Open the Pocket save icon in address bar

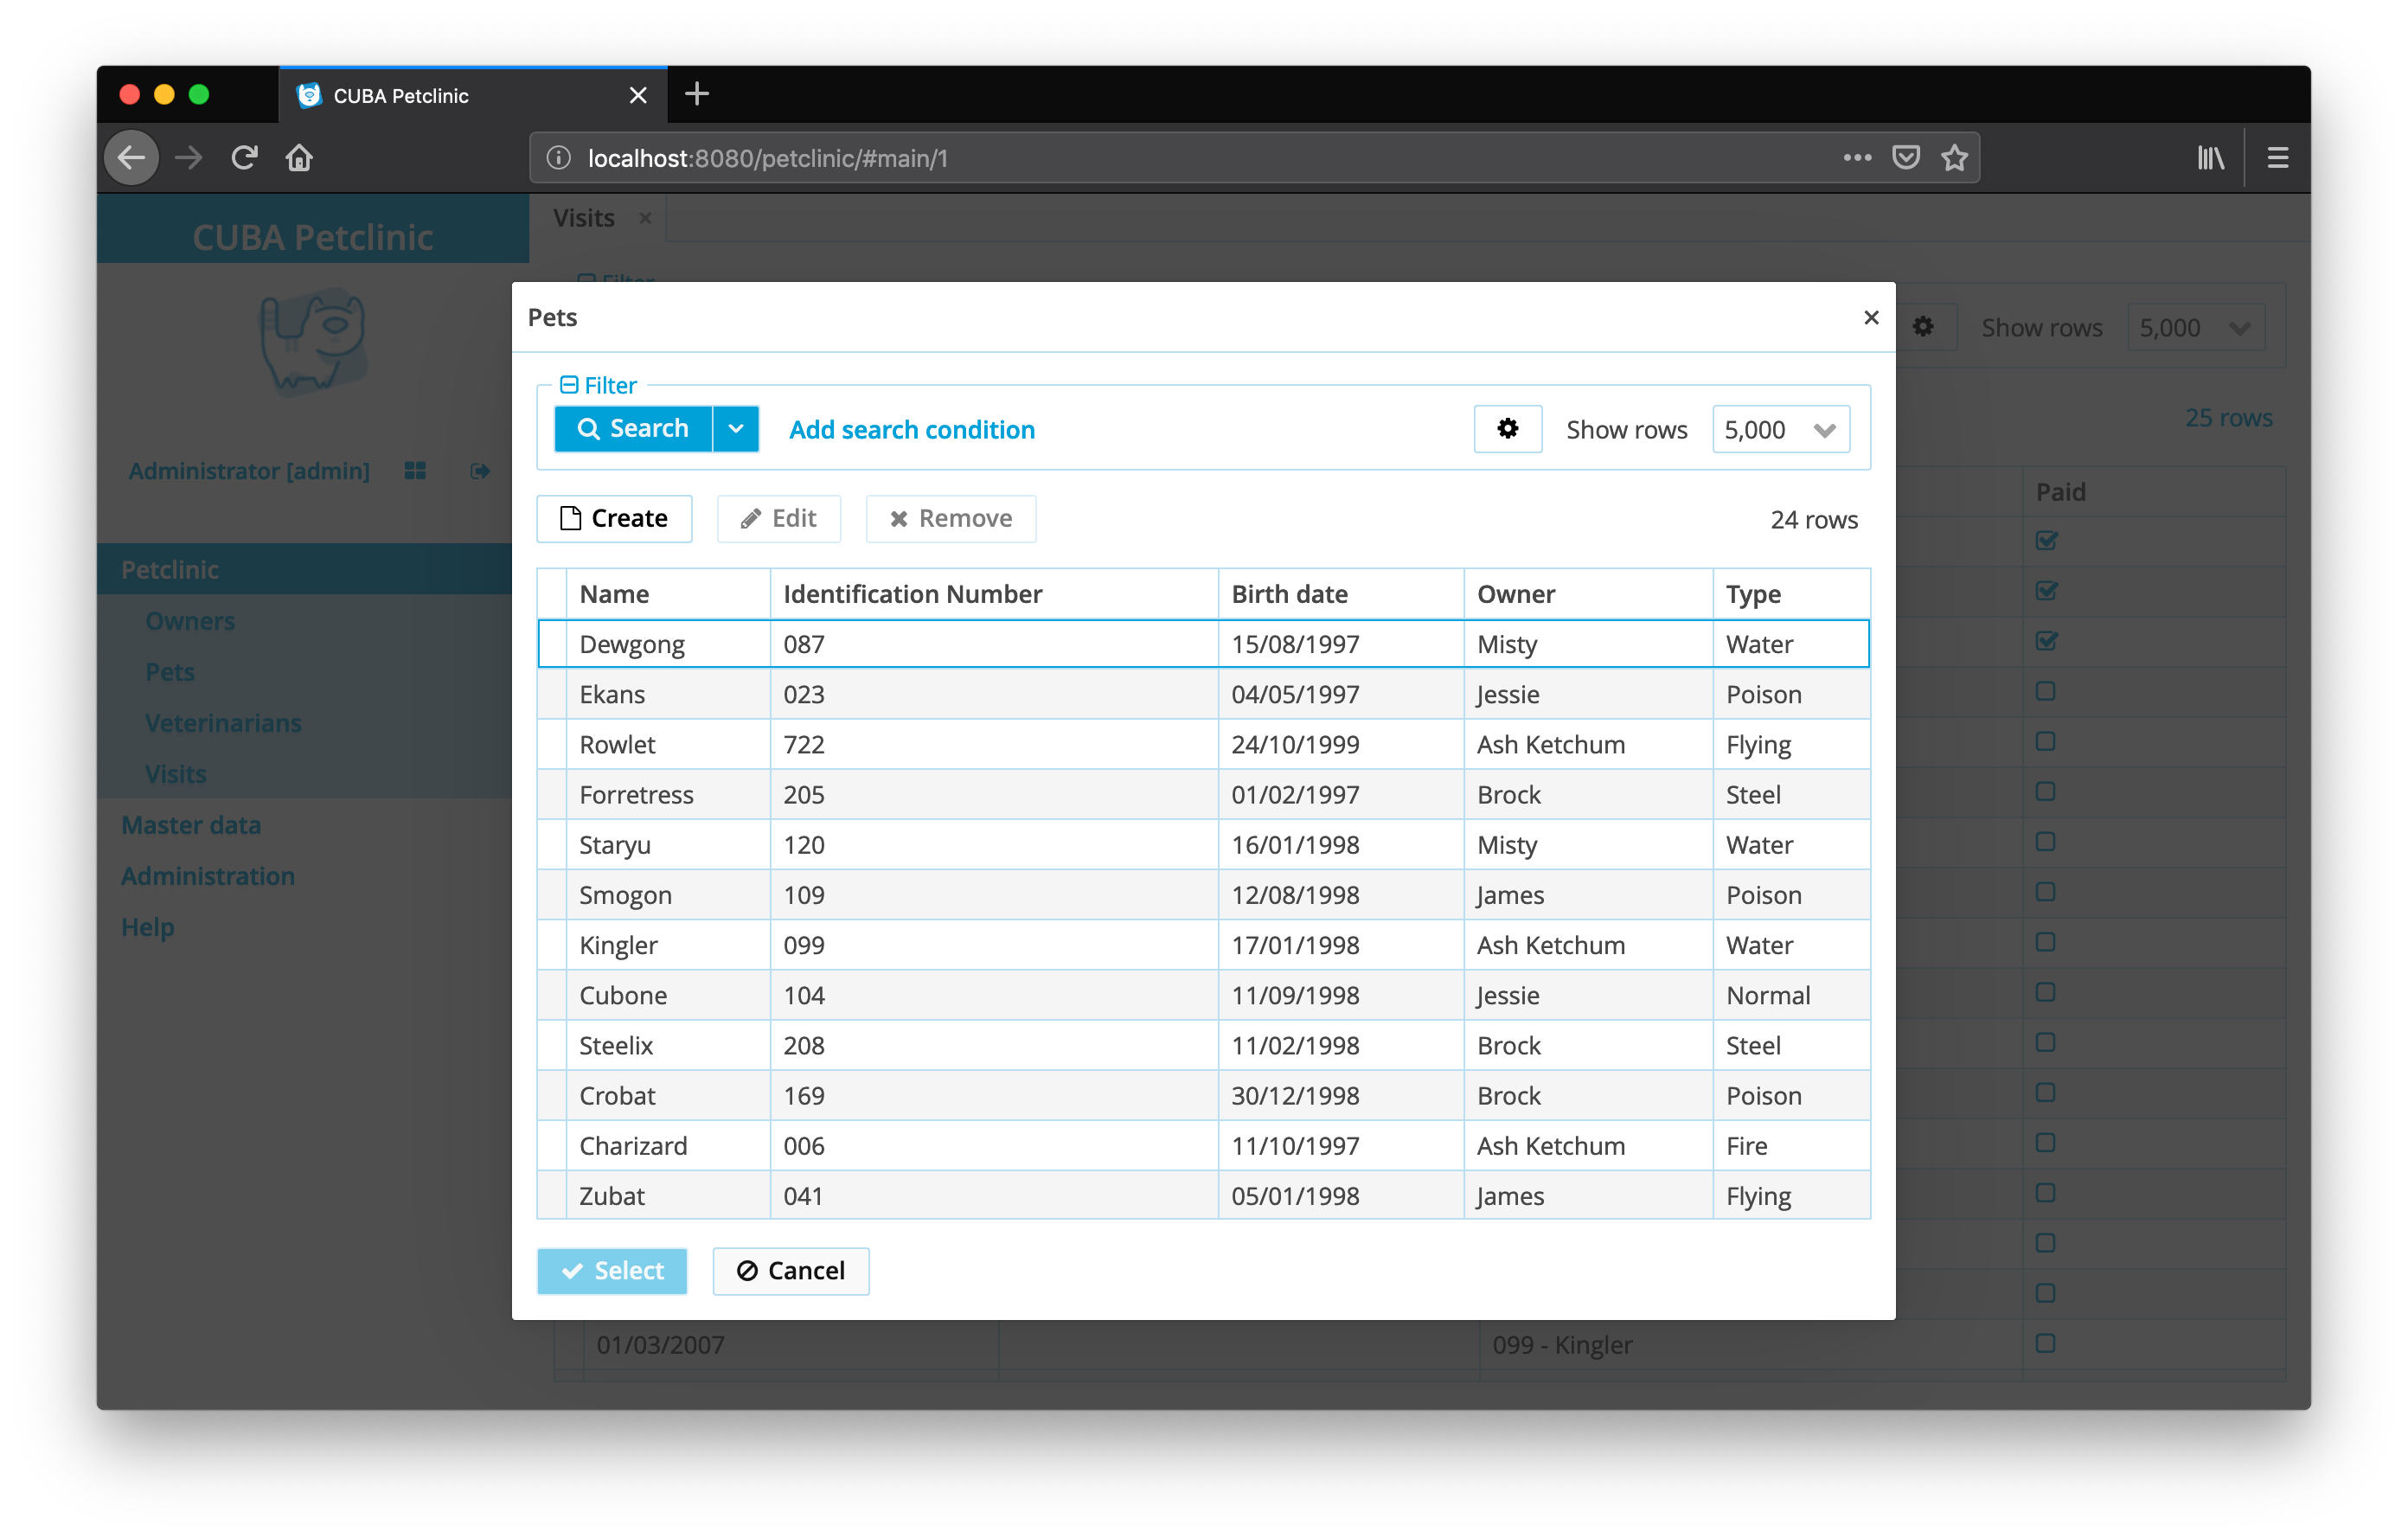pyautogui.click(x=1906, y=158)
